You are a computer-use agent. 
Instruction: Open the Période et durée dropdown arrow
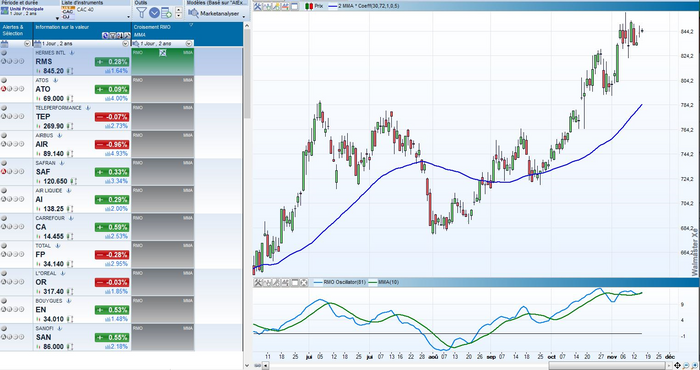[57, 18]
